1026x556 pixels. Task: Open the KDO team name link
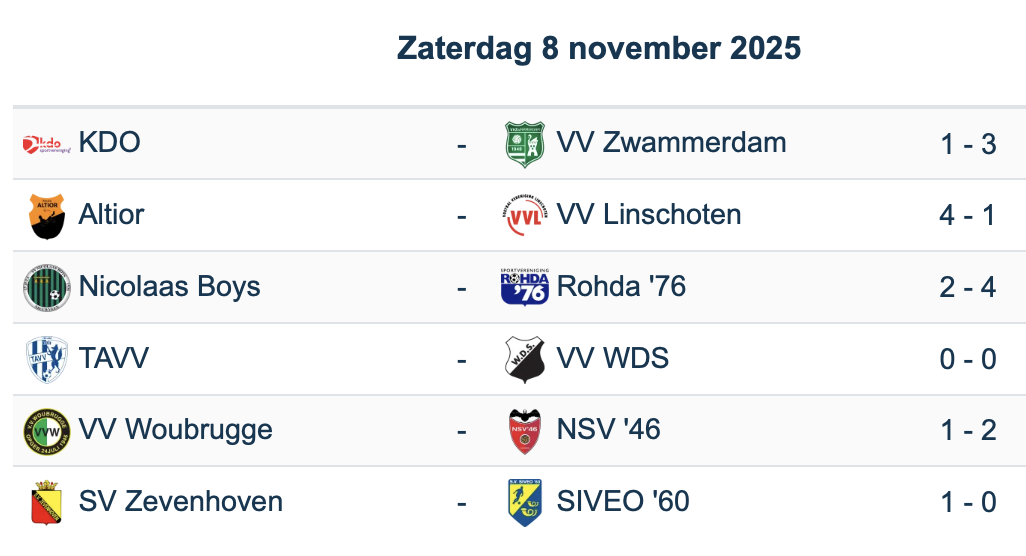[109, 143]
